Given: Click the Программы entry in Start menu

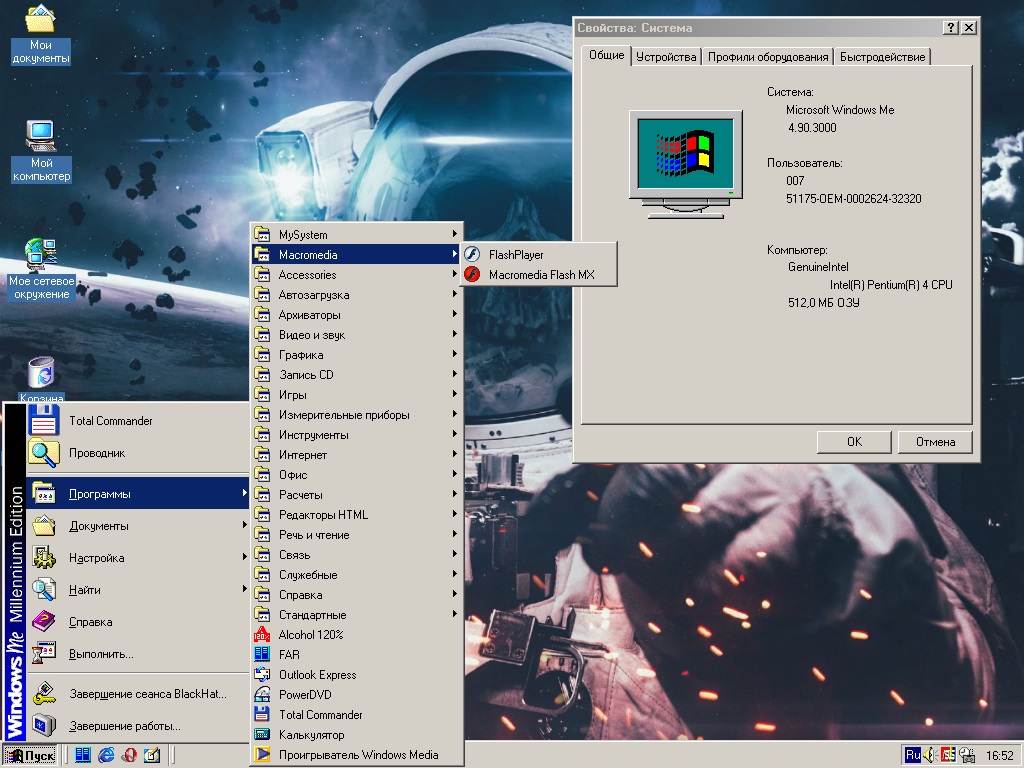Looking at the screenshot, I should click(x=138, y=493).
